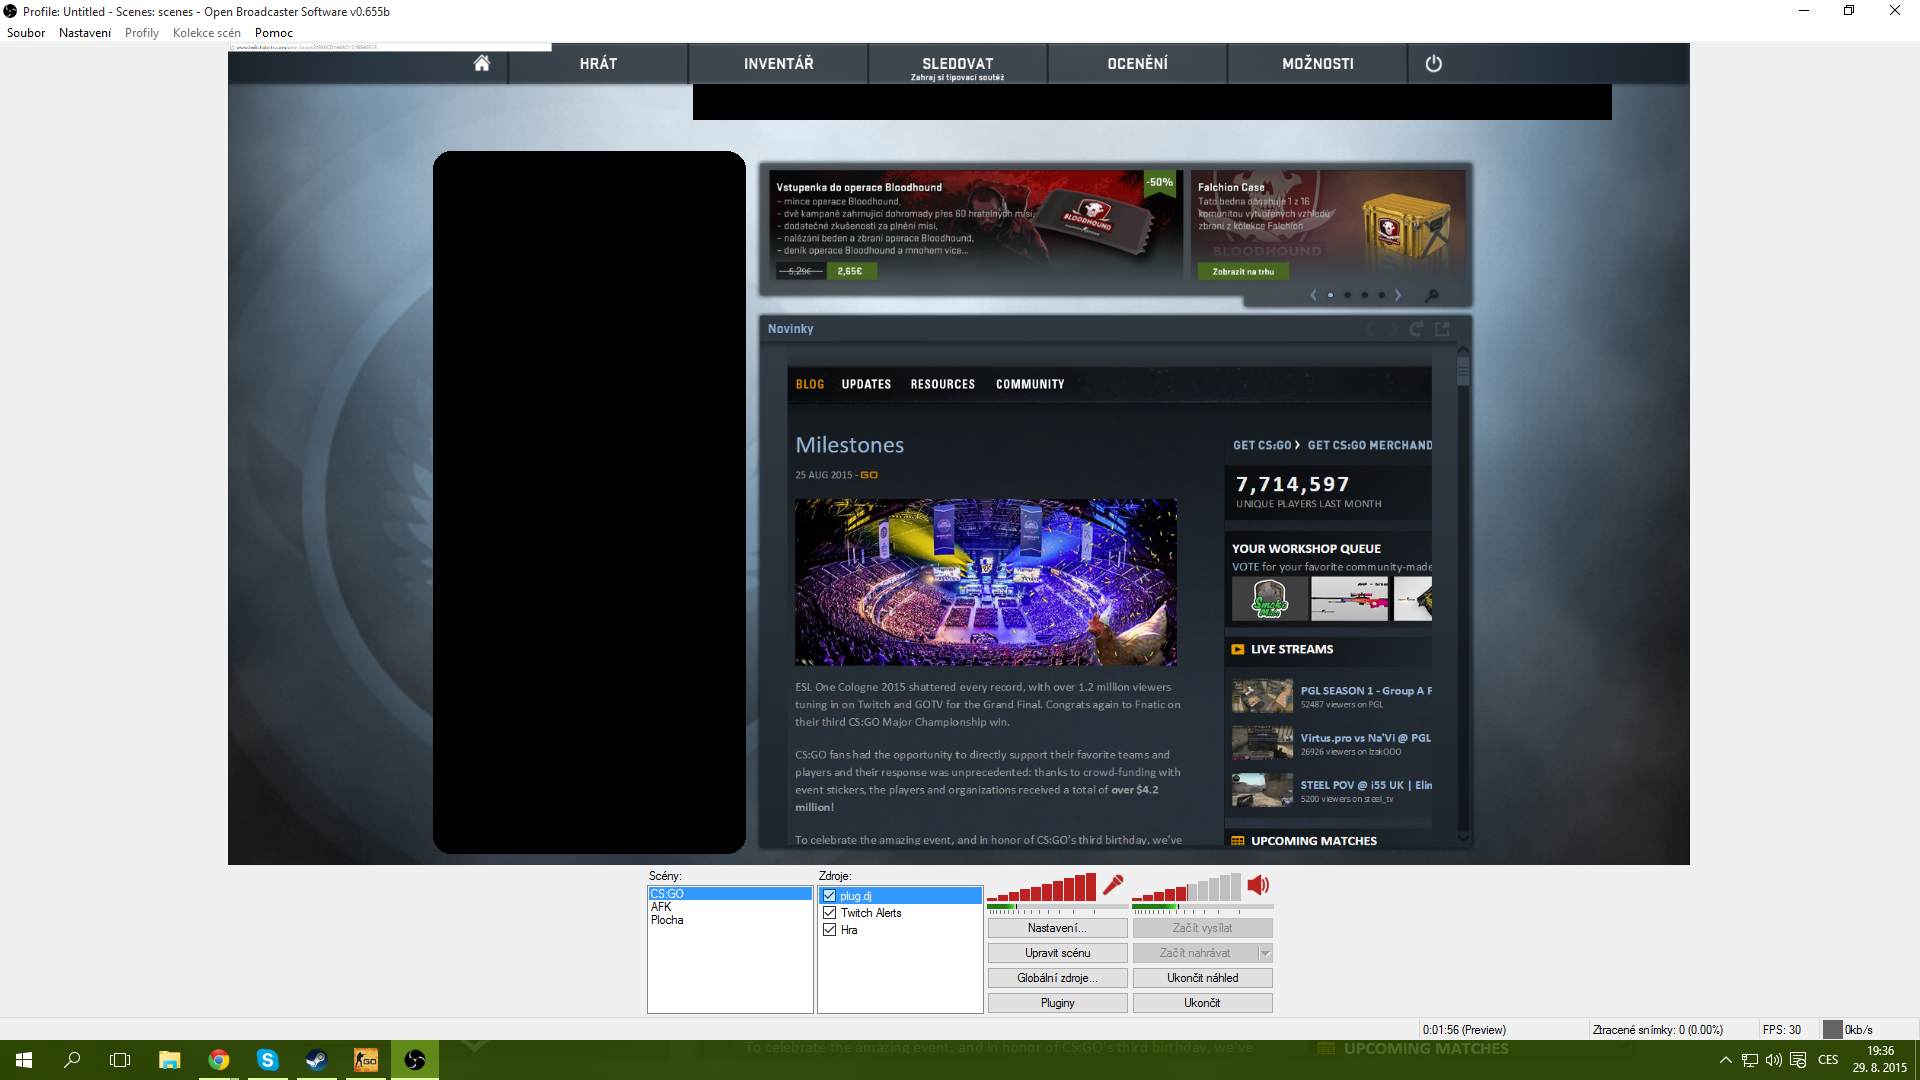This screenshot has width=1920, height=1080.
Task: Open the Nastavení menu
Action: pos(85,33)
